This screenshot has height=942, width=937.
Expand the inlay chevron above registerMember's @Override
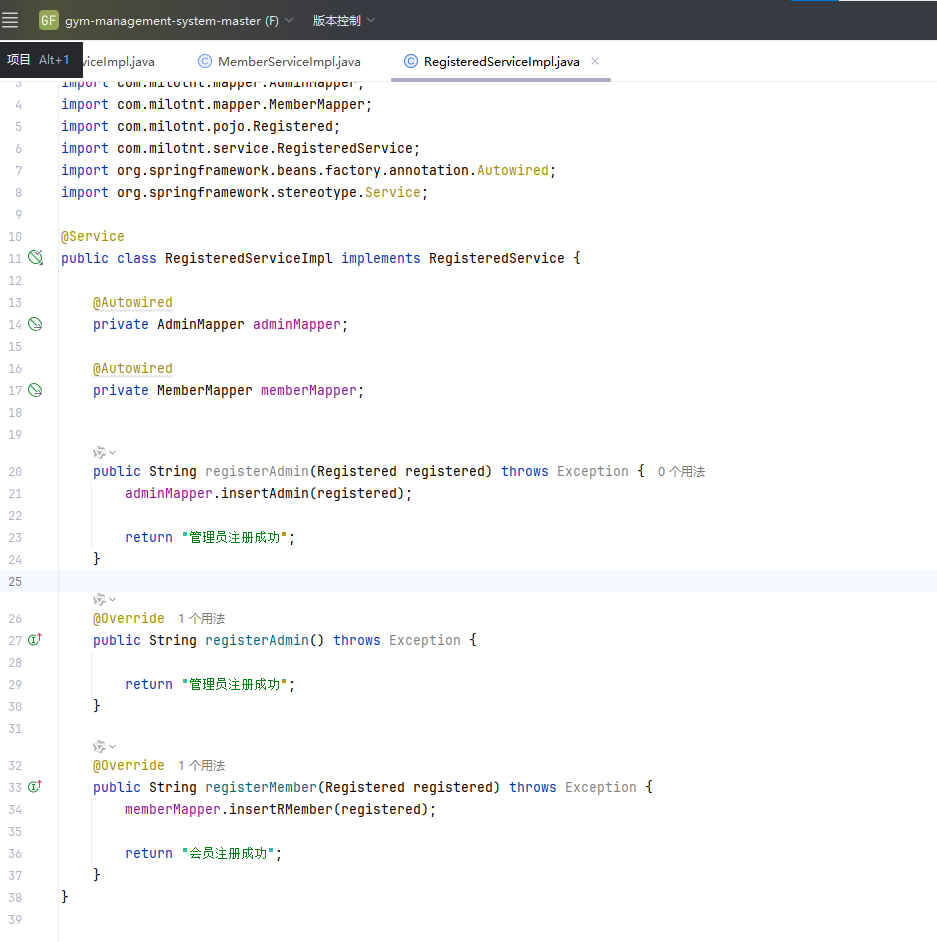(112, 747)
